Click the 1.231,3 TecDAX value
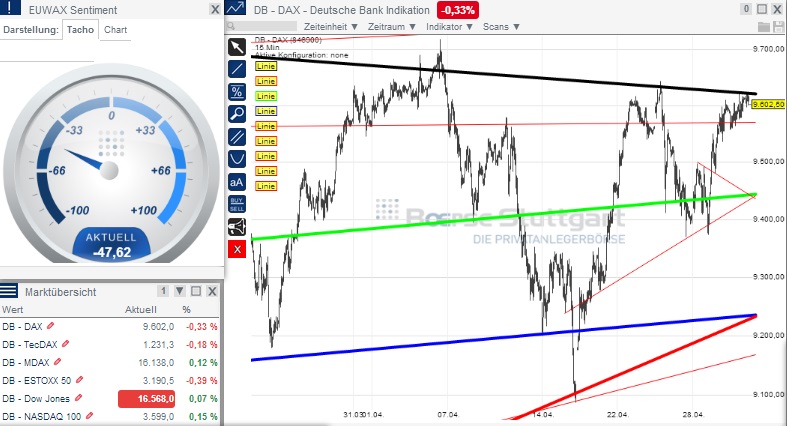This screenshot has width=787, height=426. [159, 345]
